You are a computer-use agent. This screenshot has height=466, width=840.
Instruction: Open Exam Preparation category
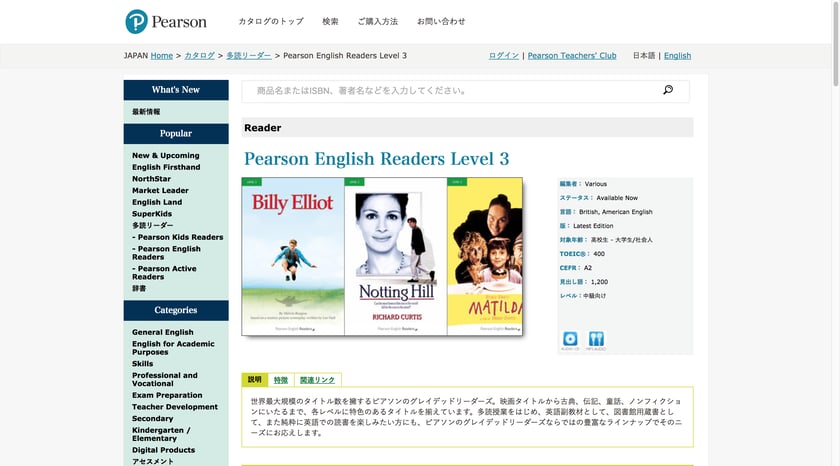point(167,395)
